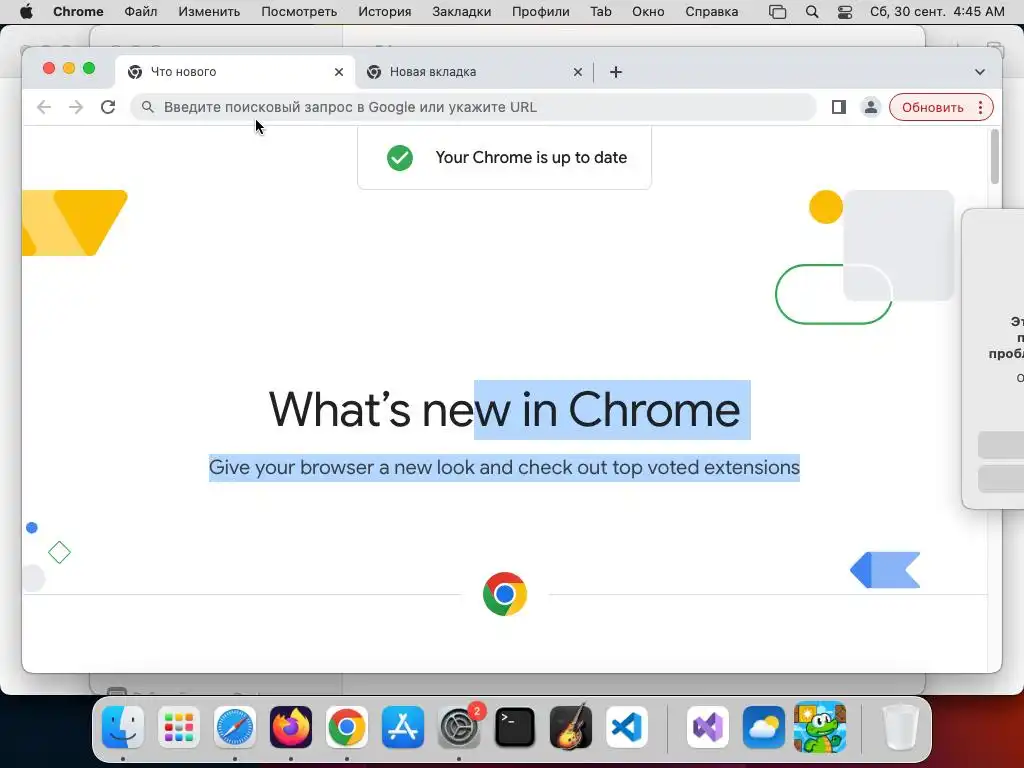Open the 'Файл' menu
This screenshot has height=768, width=1024.
[140, 12]
